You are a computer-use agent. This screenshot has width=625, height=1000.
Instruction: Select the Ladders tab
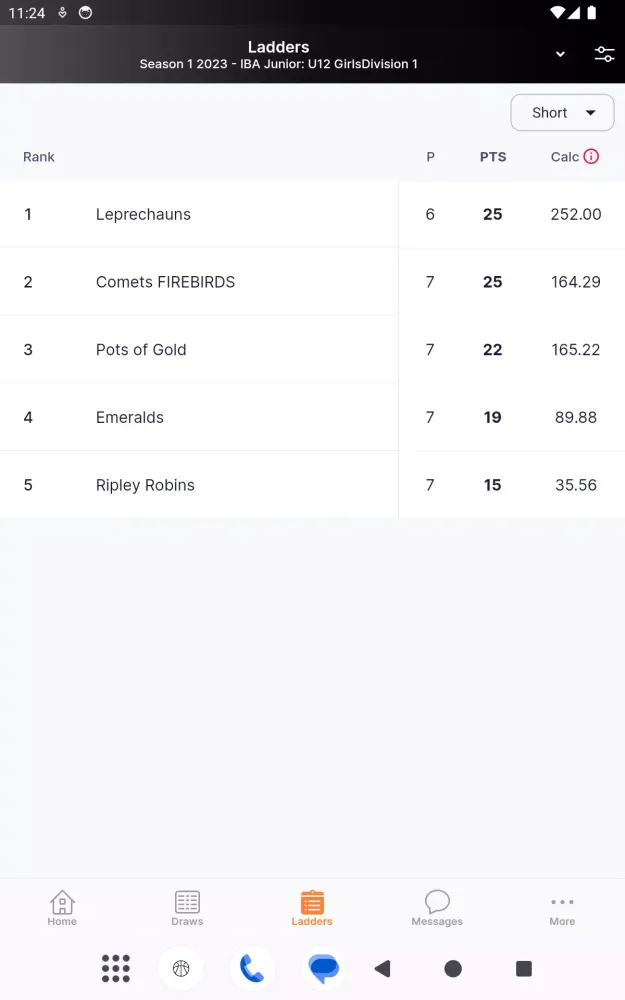(x=312, y=908)
